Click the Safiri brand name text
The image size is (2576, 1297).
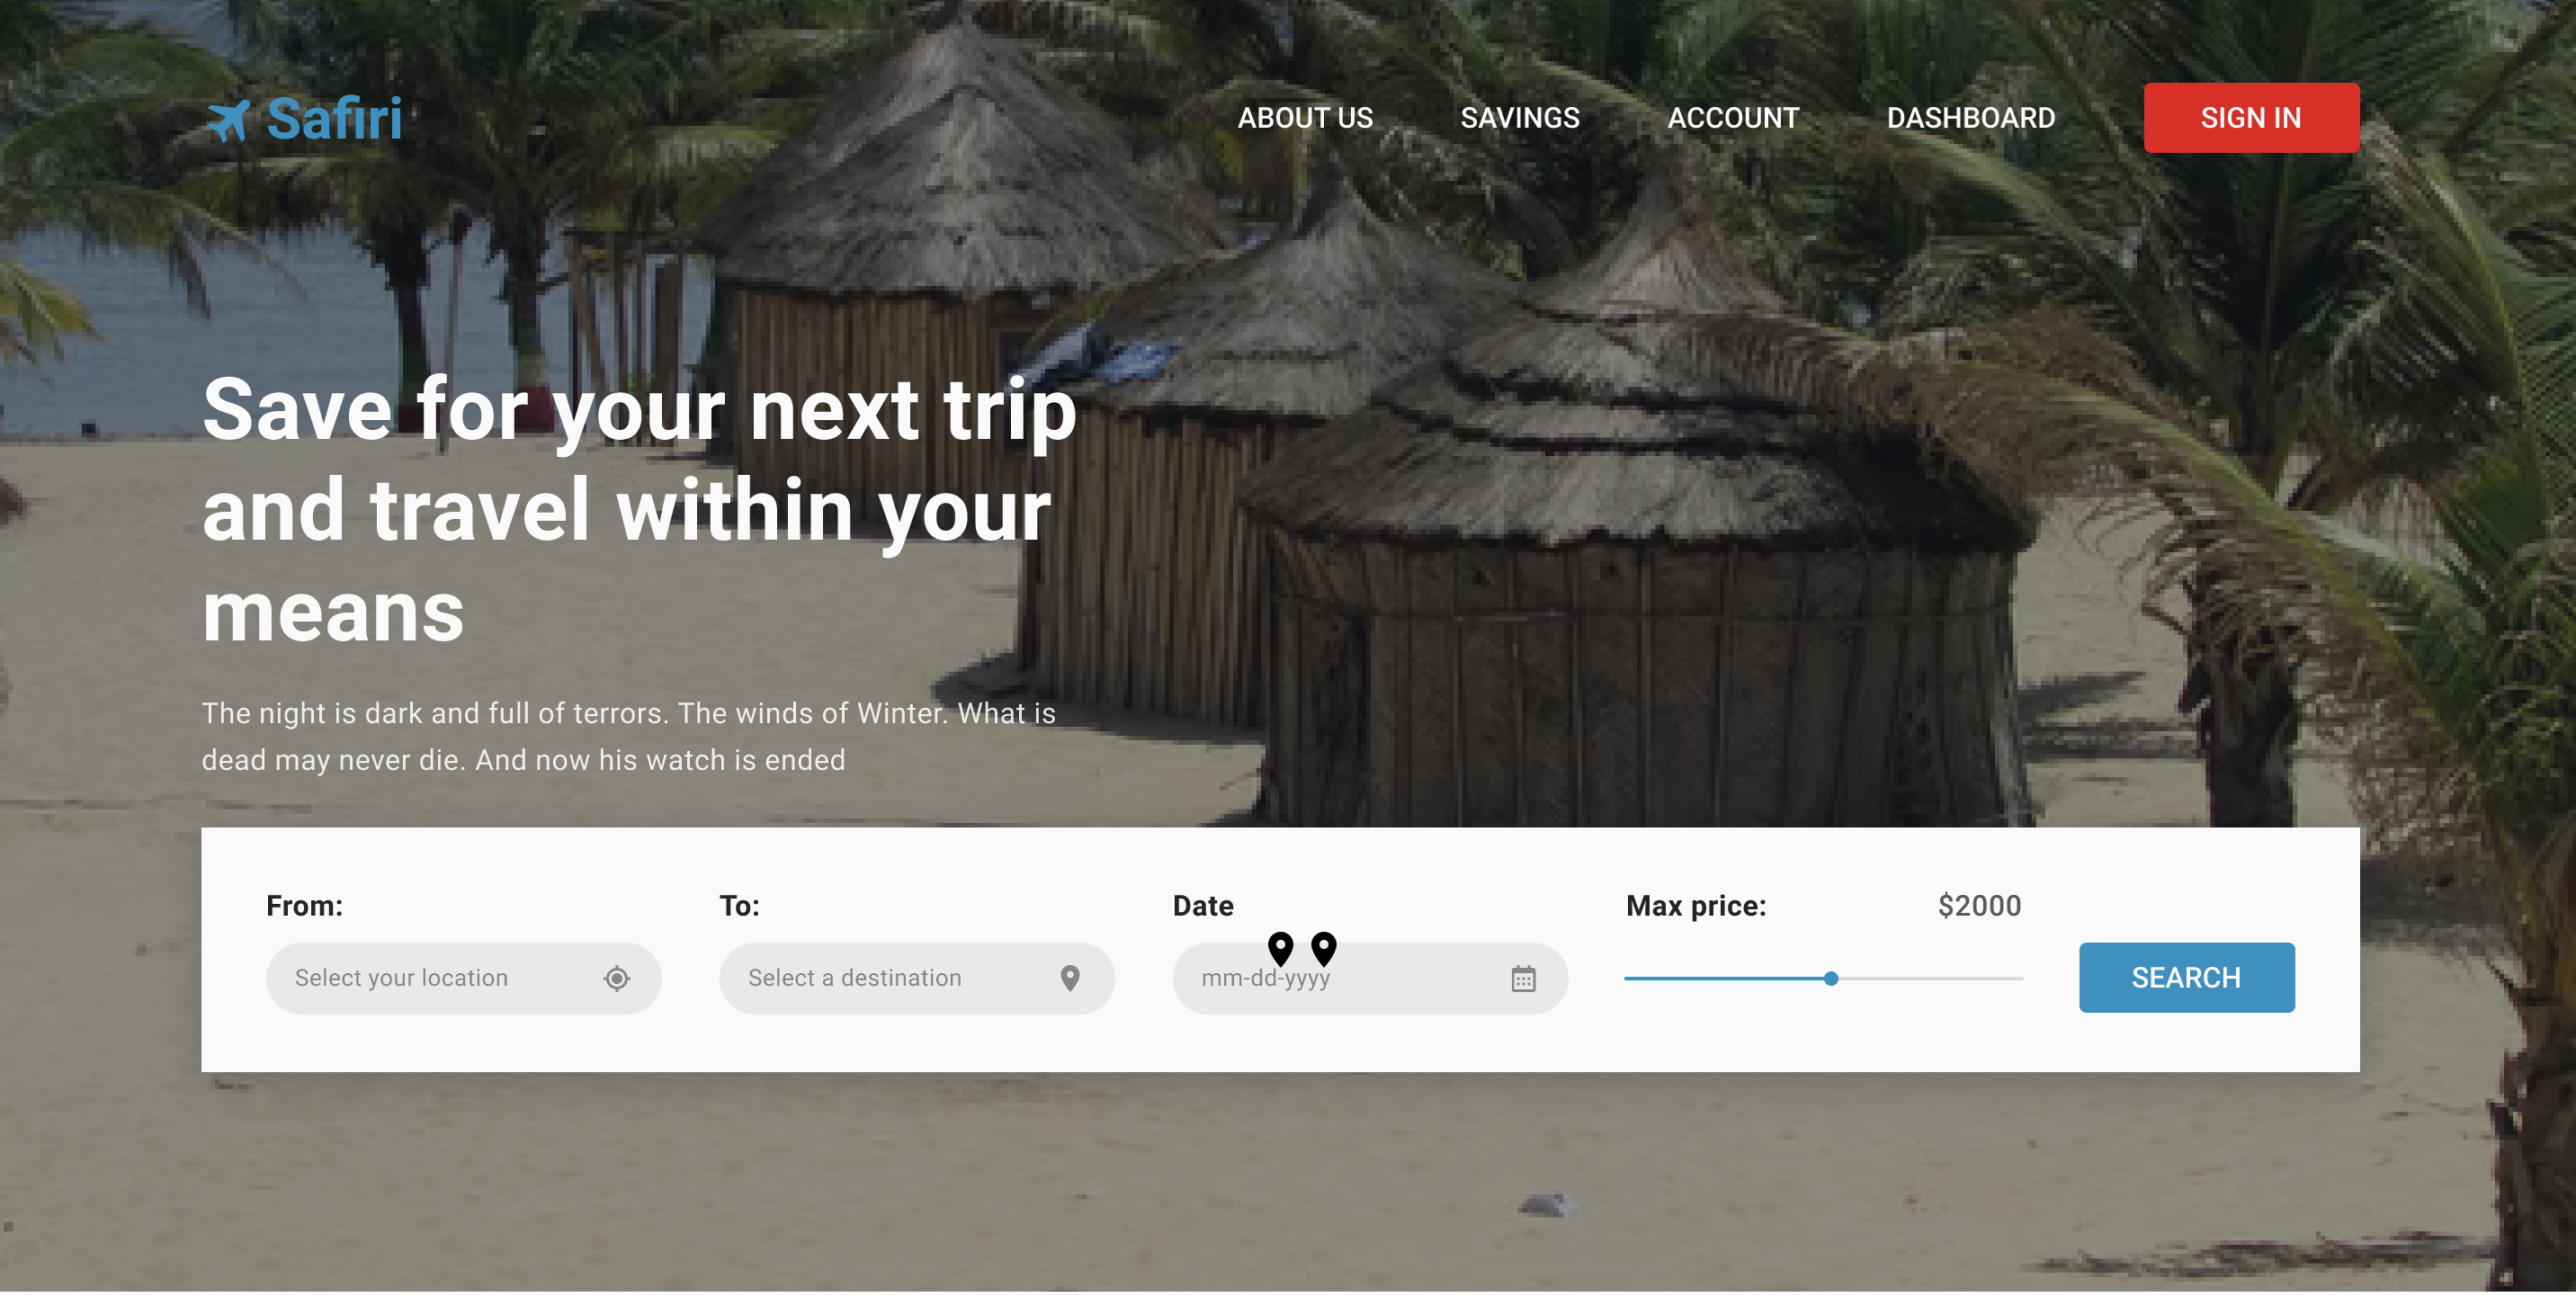point(334,119)
